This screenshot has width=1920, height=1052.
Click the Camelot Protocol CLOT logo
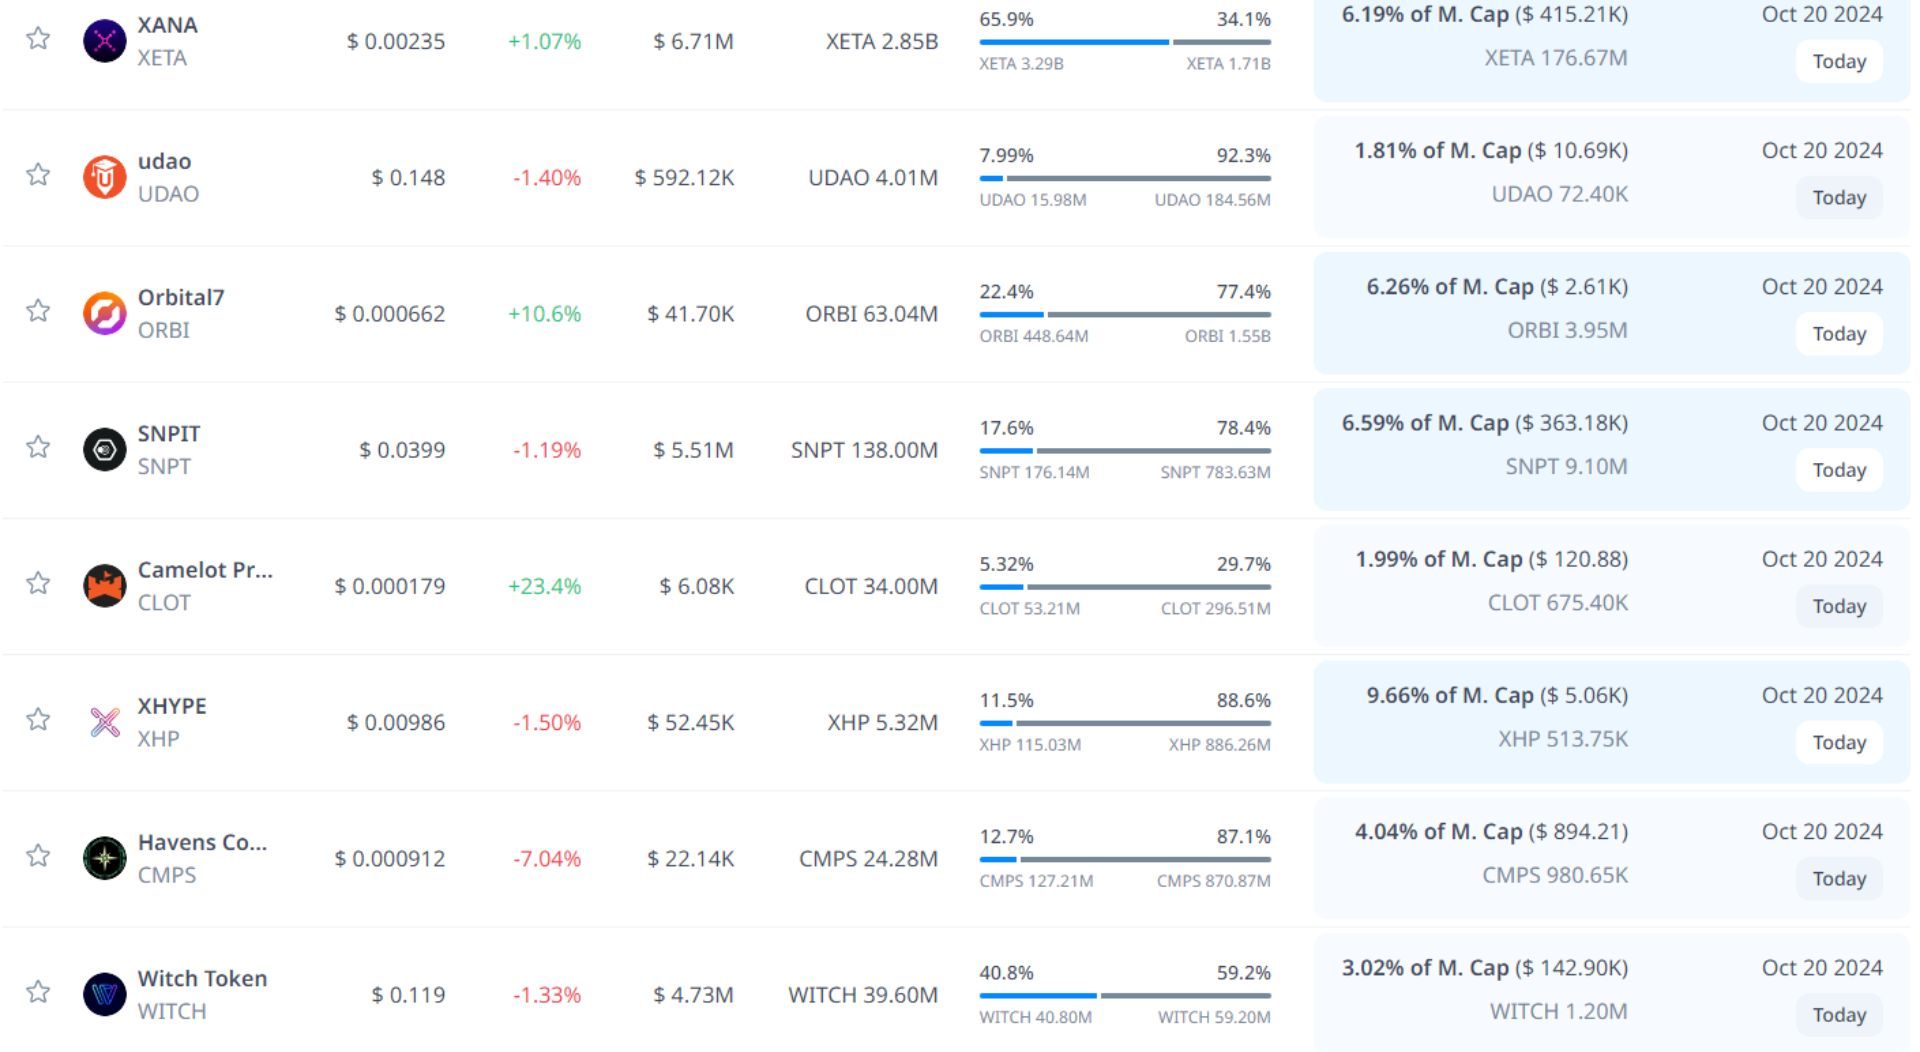[104, 586]
